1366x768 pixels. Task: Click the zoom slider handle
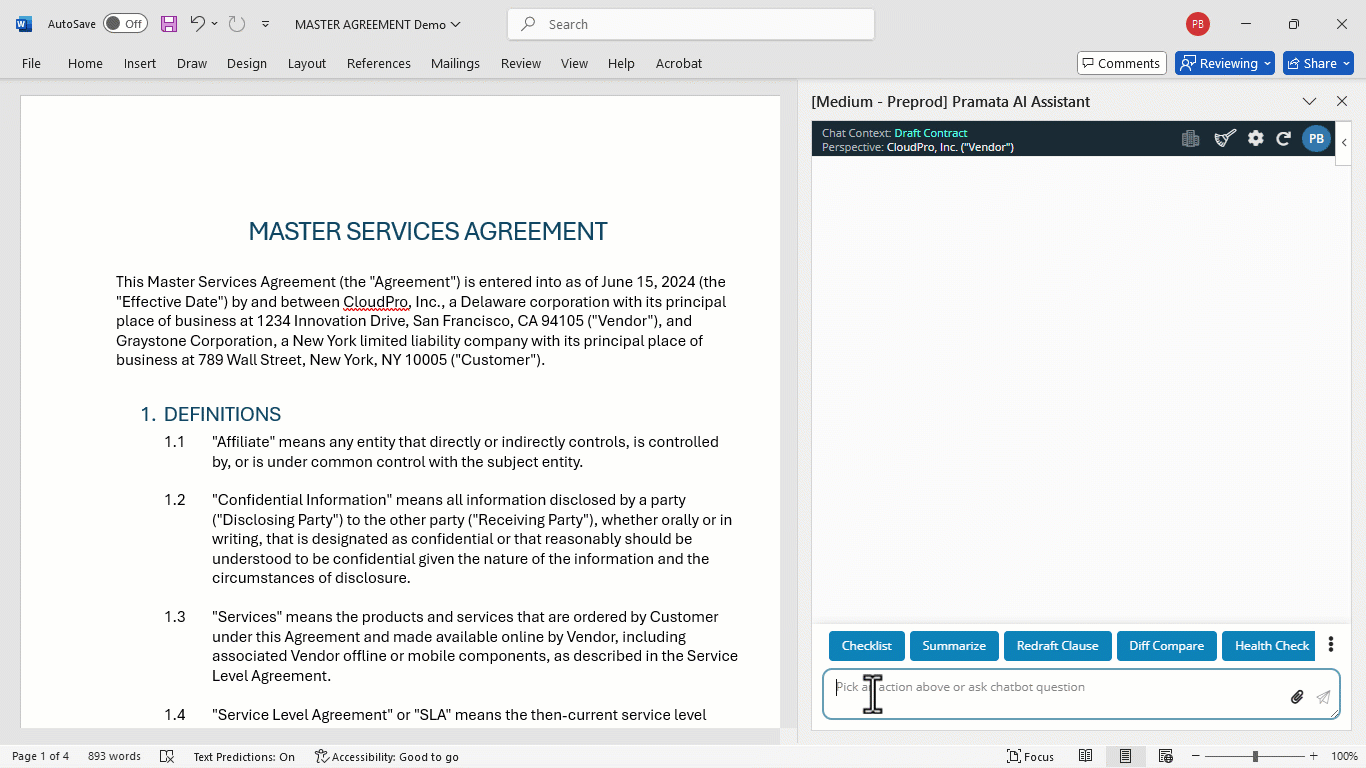tap(1255, 756)
